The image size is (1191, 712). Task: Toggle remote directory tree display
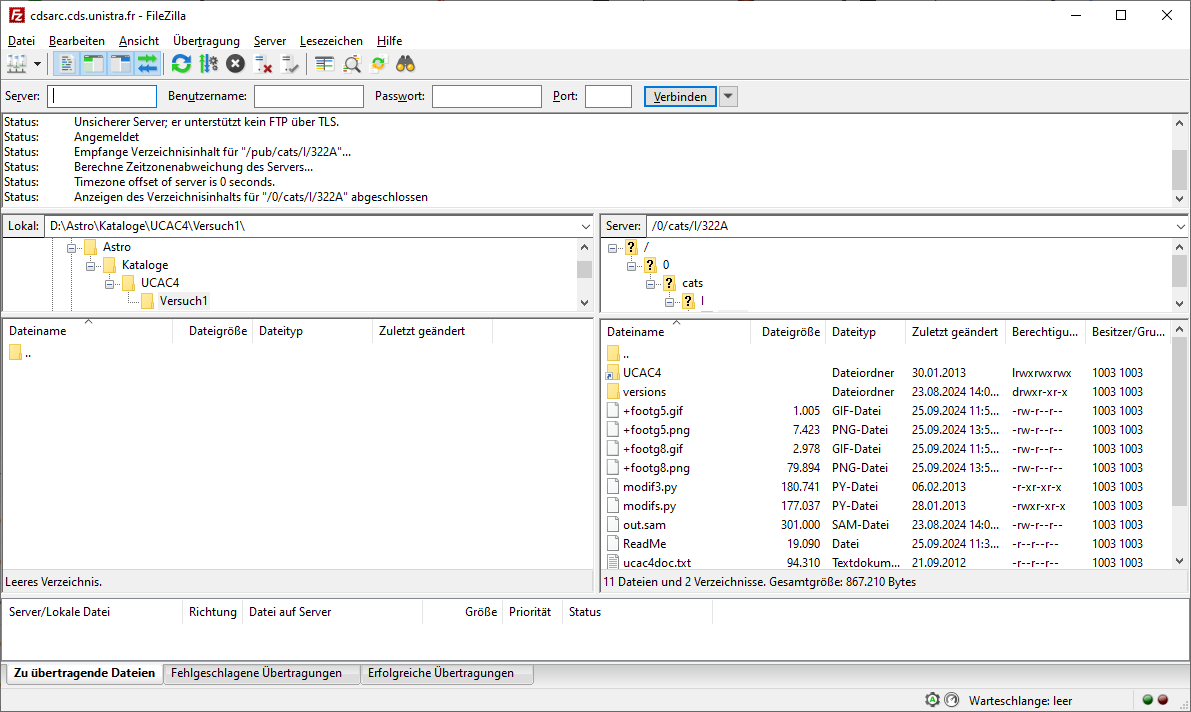point(120,65)
